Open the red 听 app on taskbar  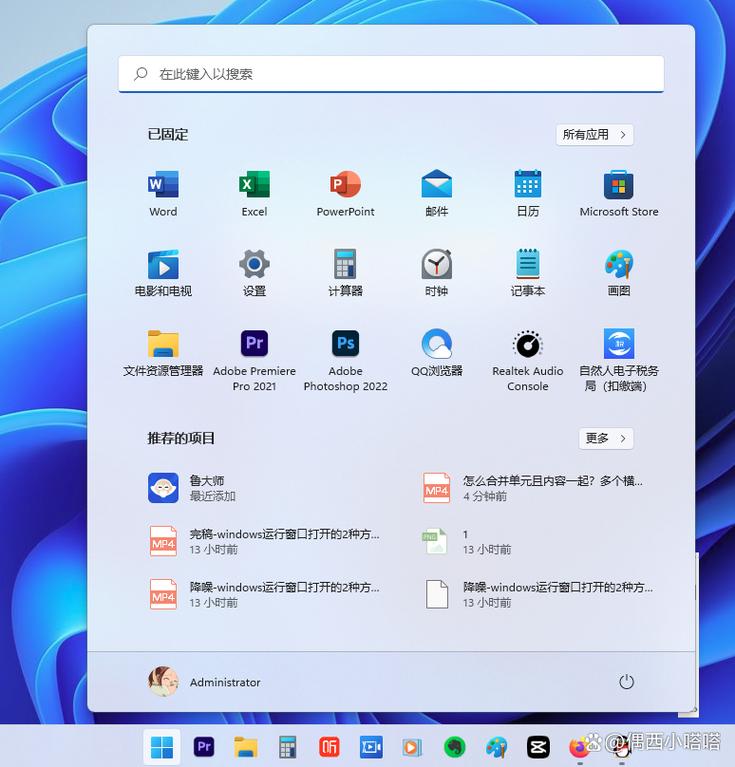329,747
